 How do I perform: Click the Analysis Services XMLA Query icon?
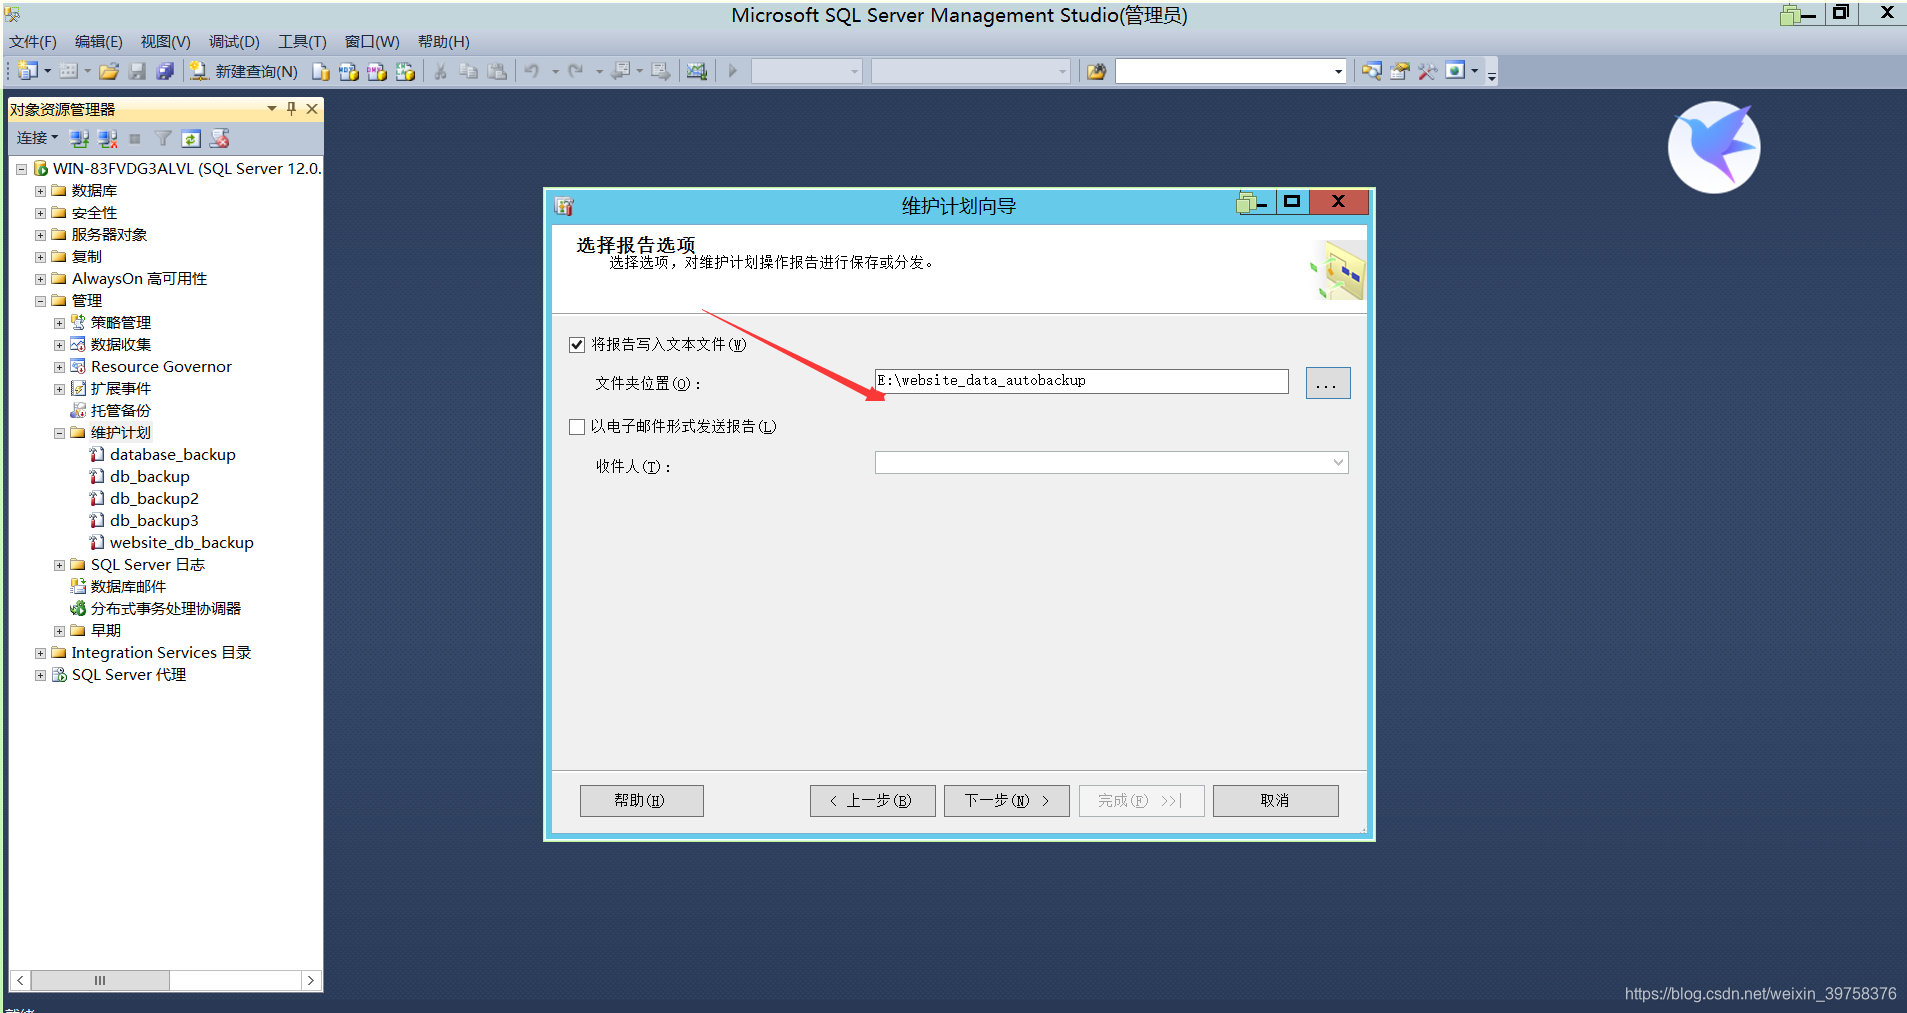[405, 71]
